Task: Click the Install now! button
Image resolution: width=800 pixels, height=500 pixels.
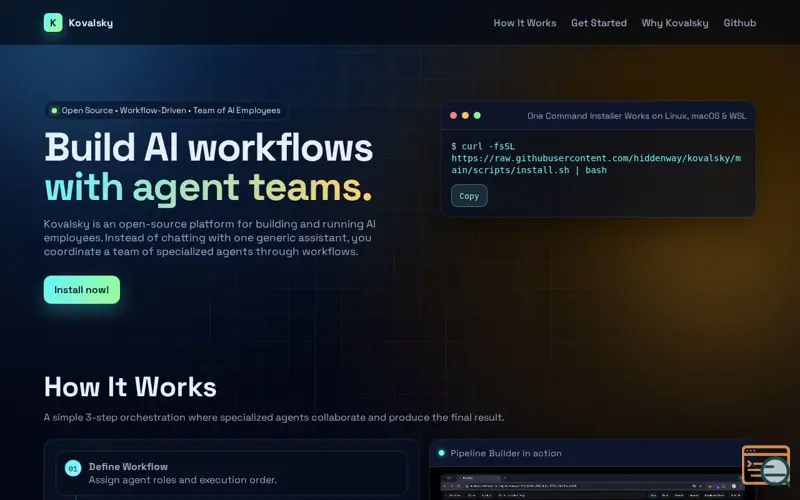Action: tap(82, 290)
